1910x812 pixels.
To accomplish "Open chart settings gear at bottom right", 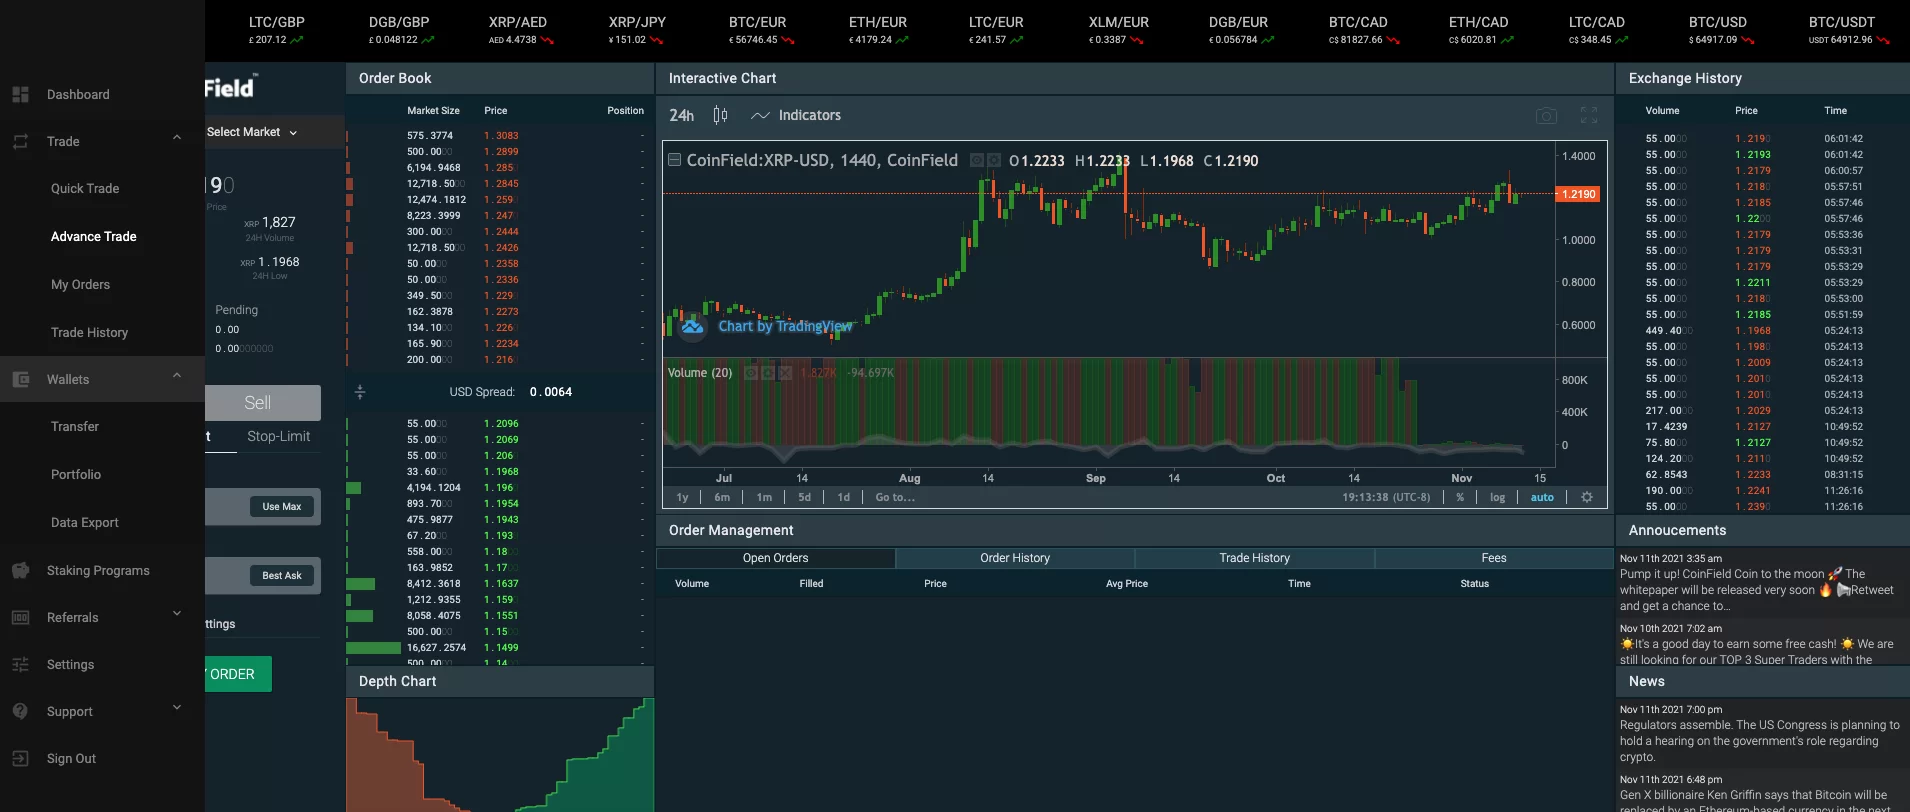I will point(1586,497).
